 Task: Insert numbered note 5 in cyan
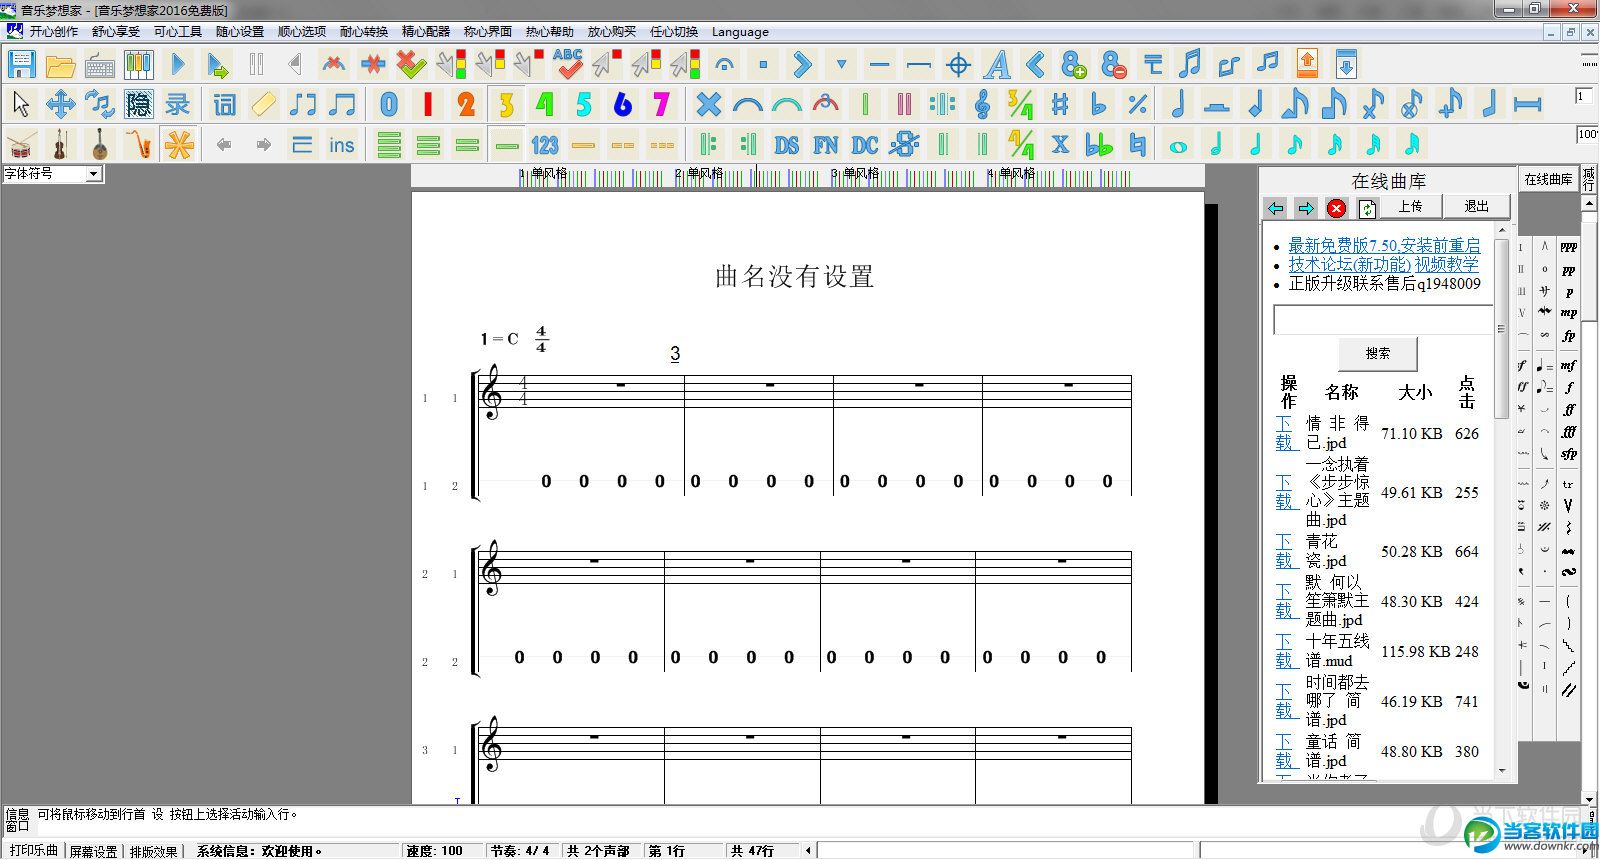click(x=584, y=104)
